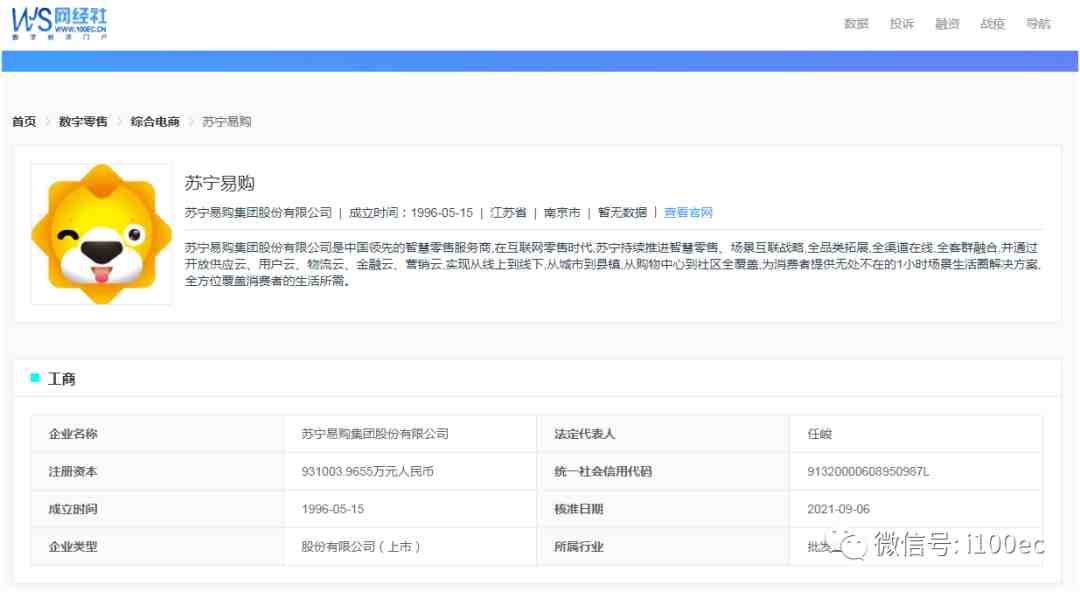Click the 法定代表人 table label
The width and height of the screenshot is (1080, 592).
click(585, 434)
